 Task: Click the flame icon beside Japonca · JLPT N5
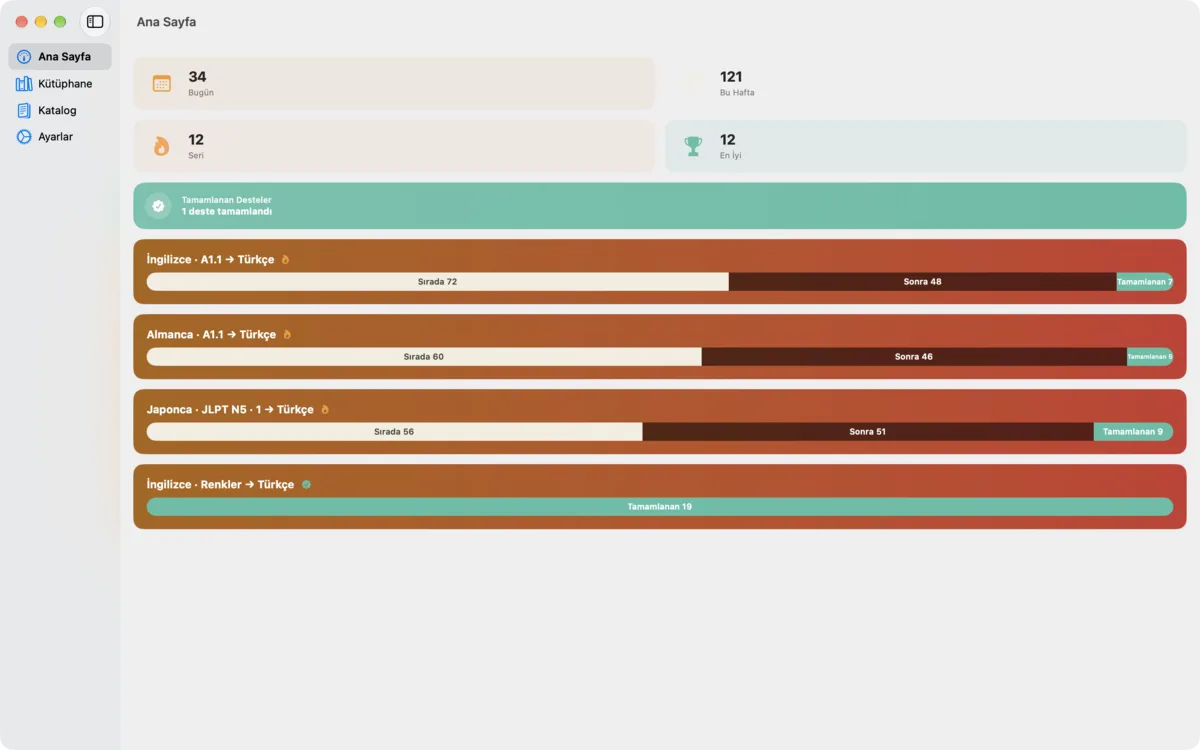click(325, 409)
